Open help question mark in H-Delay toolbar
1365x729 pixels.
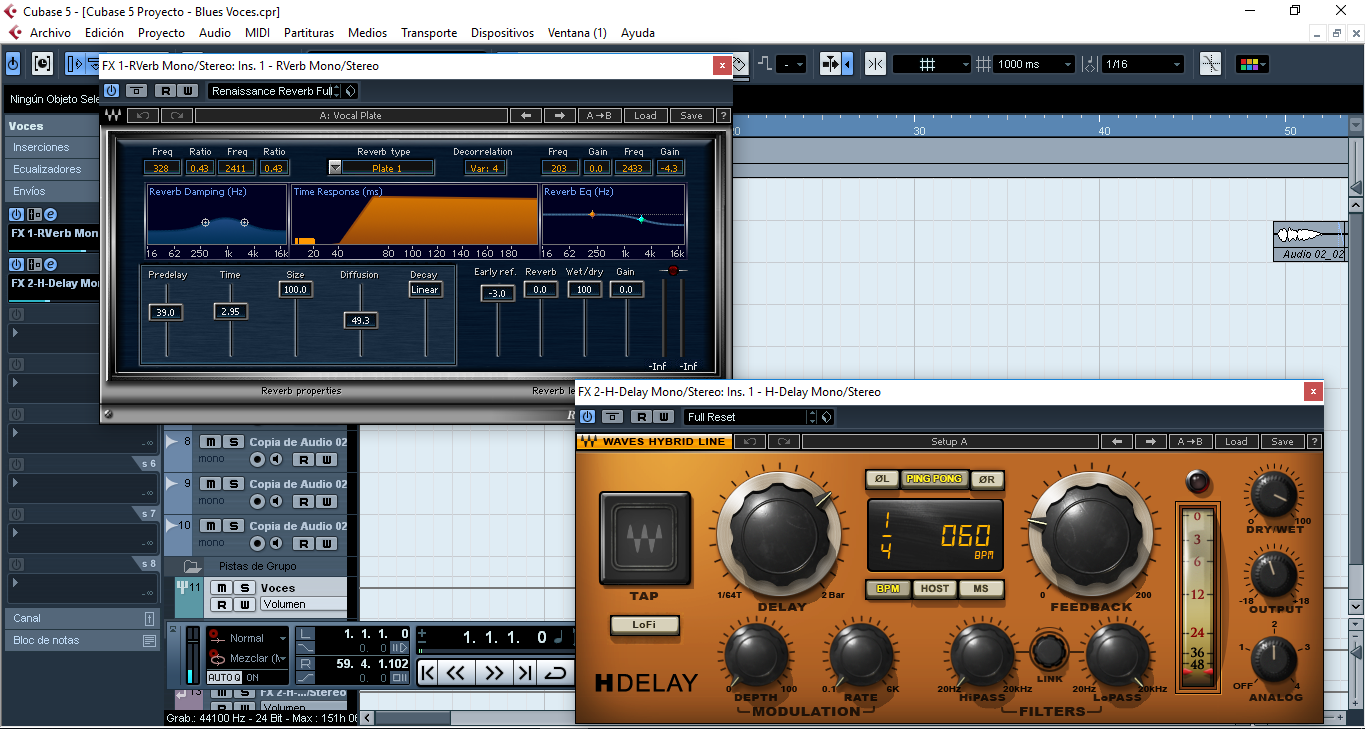click(x=1314, y=442)
